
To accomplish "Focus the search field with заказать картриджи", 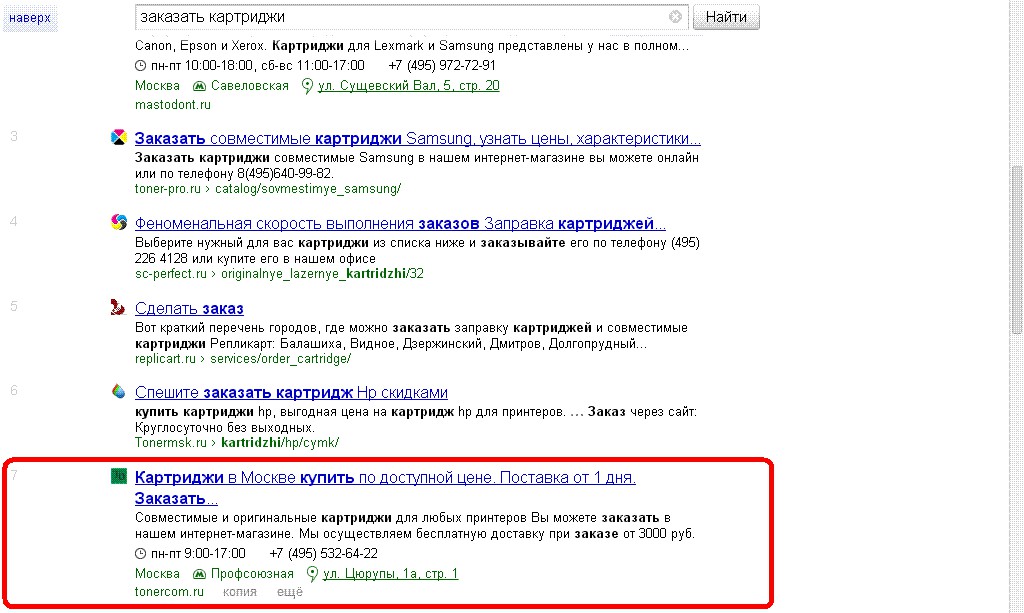I will point(411,17).
